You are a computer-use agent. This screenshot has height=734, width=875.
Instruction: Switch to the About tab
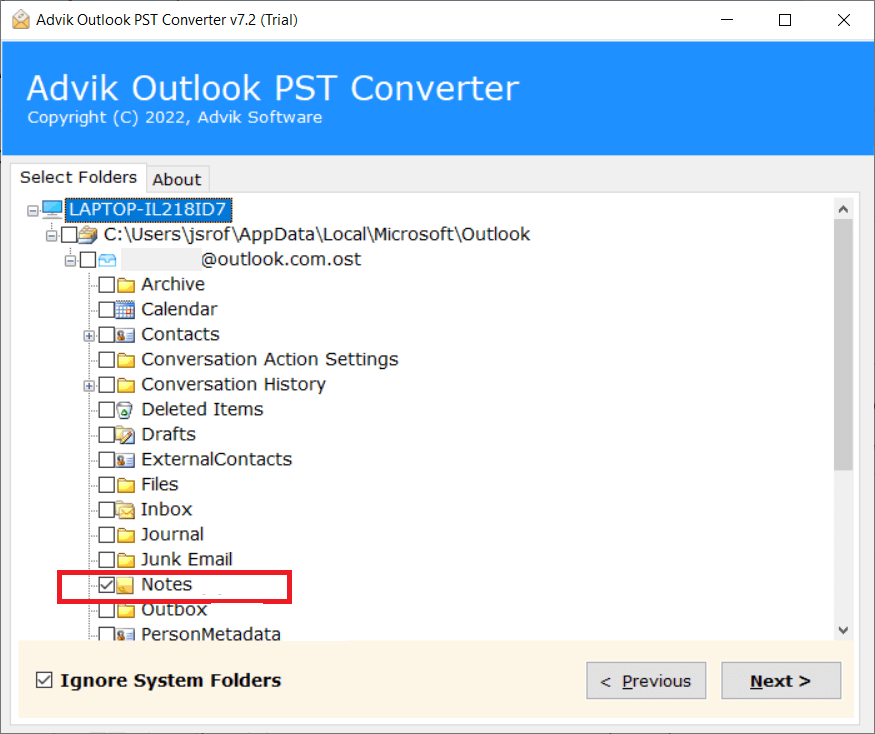tap(177, 180)
